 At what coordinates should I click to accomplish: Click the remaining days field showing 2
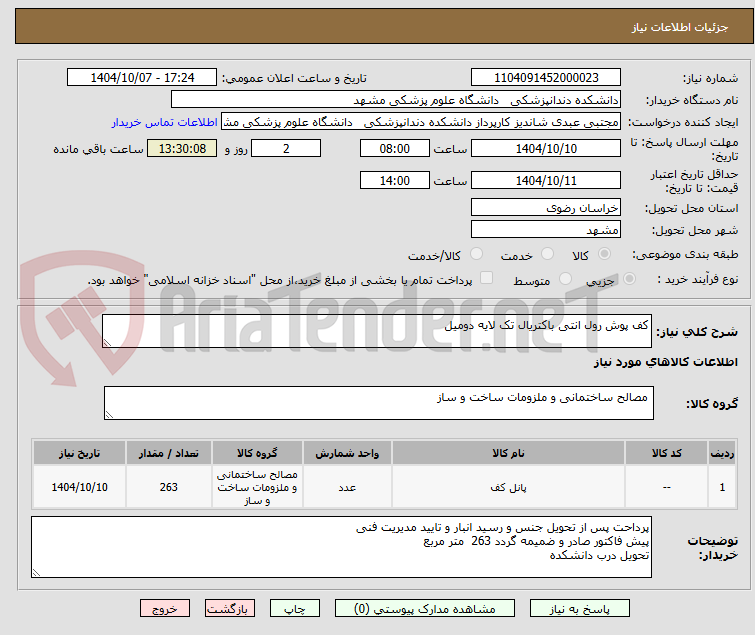[286, 148]
